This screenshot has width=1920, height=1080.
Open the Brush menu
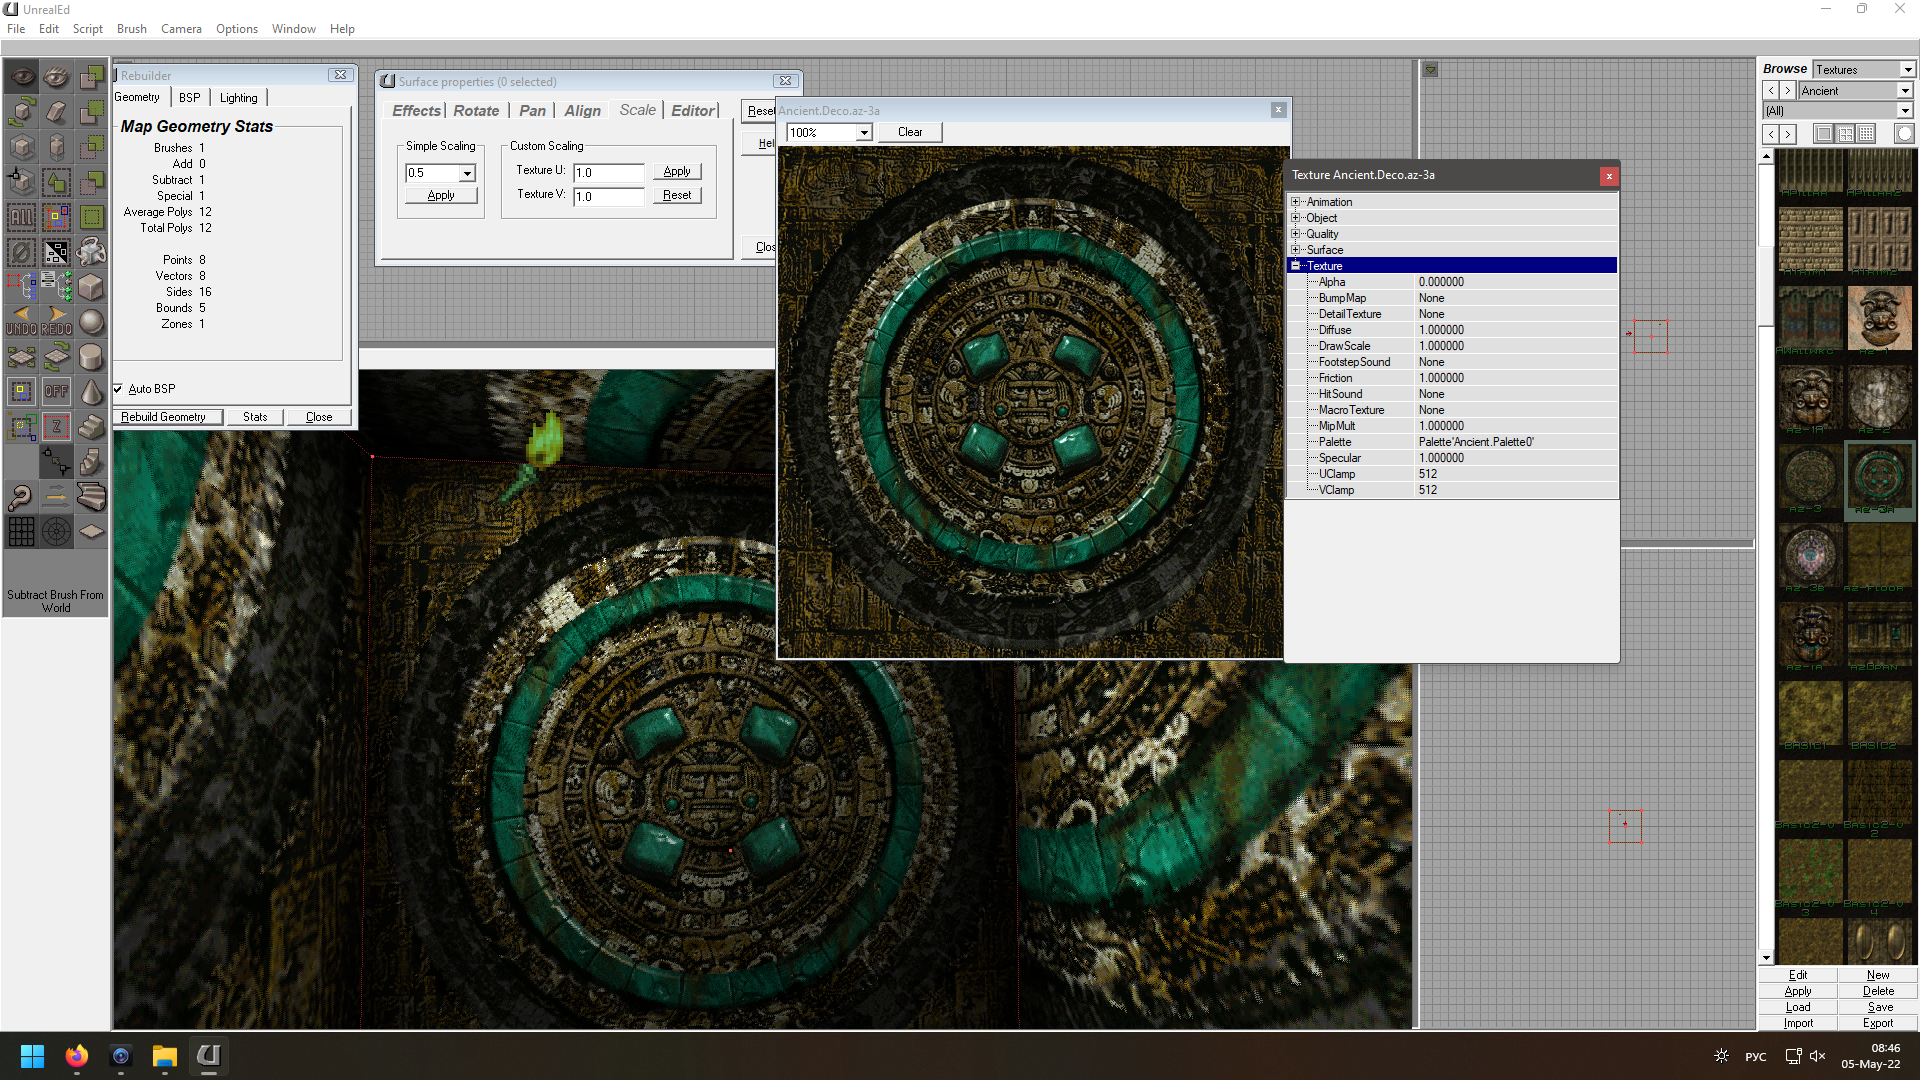131,29
